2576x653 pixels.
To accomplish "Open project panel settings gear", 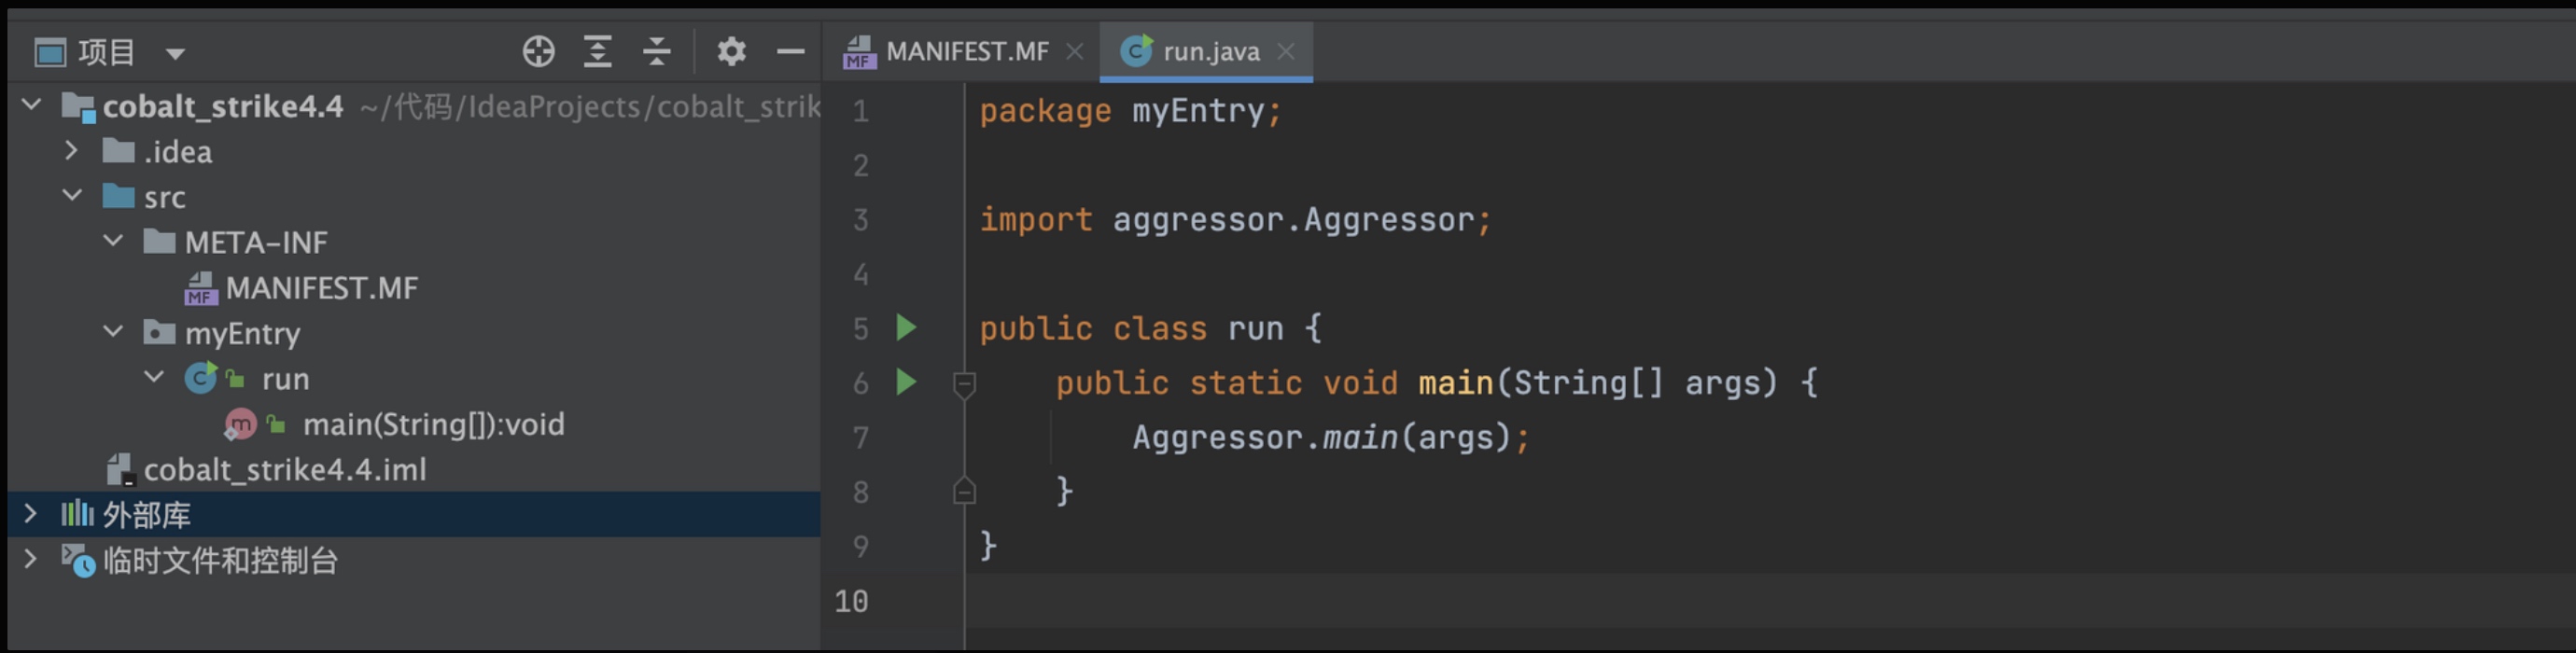I will click(731, 51).
